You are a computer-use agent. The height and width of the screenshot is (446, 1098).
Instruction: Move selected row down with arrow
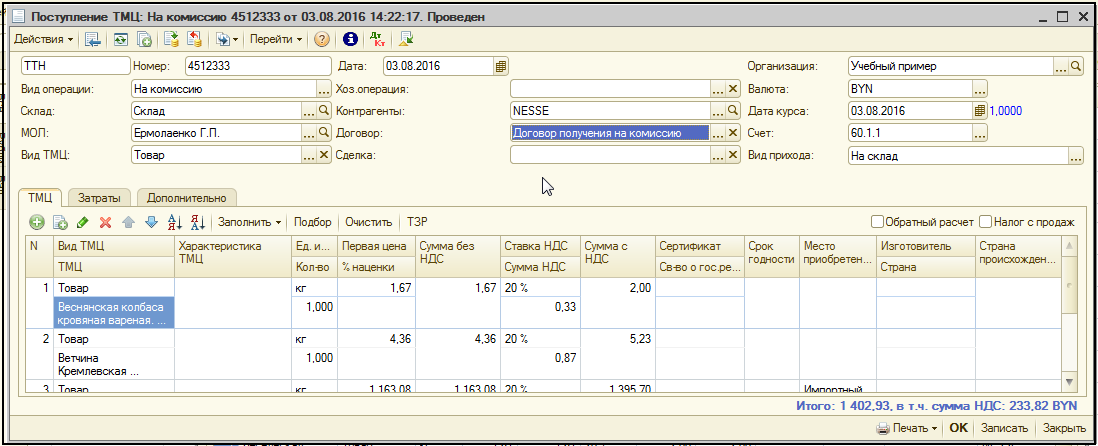150,222
